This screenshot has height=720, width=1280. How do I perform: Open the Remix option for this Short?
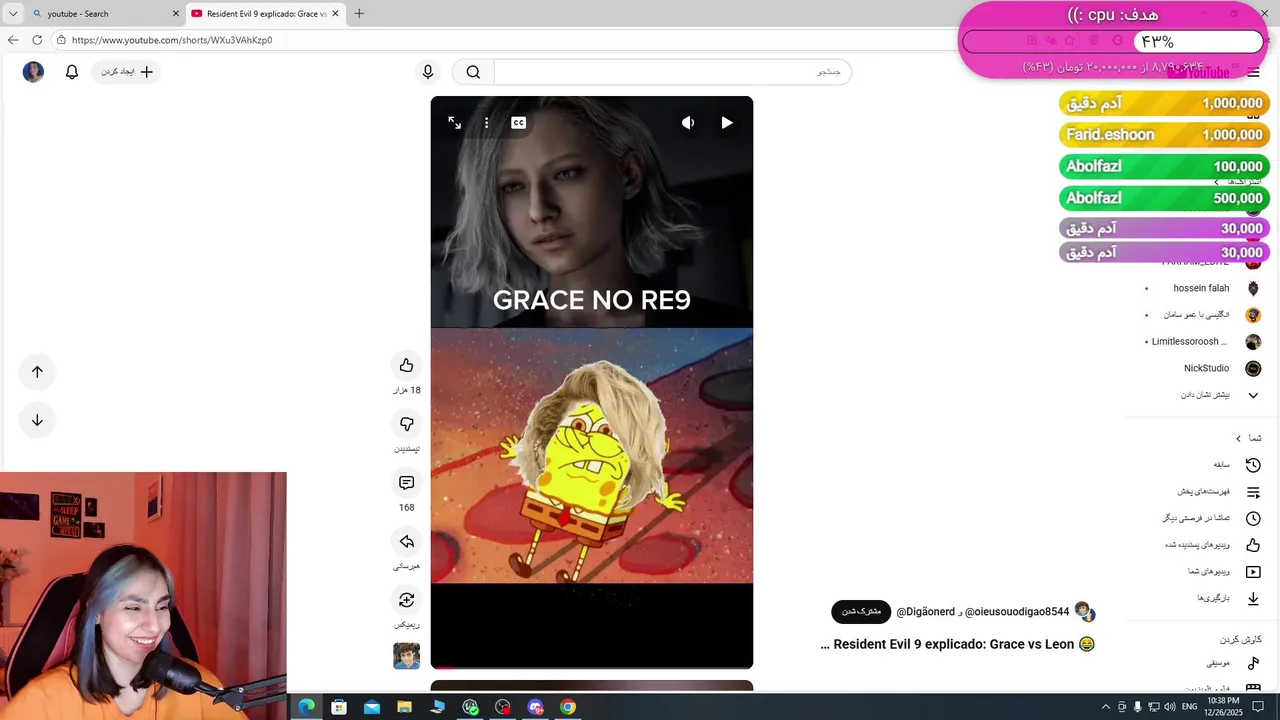coord(406,600)
